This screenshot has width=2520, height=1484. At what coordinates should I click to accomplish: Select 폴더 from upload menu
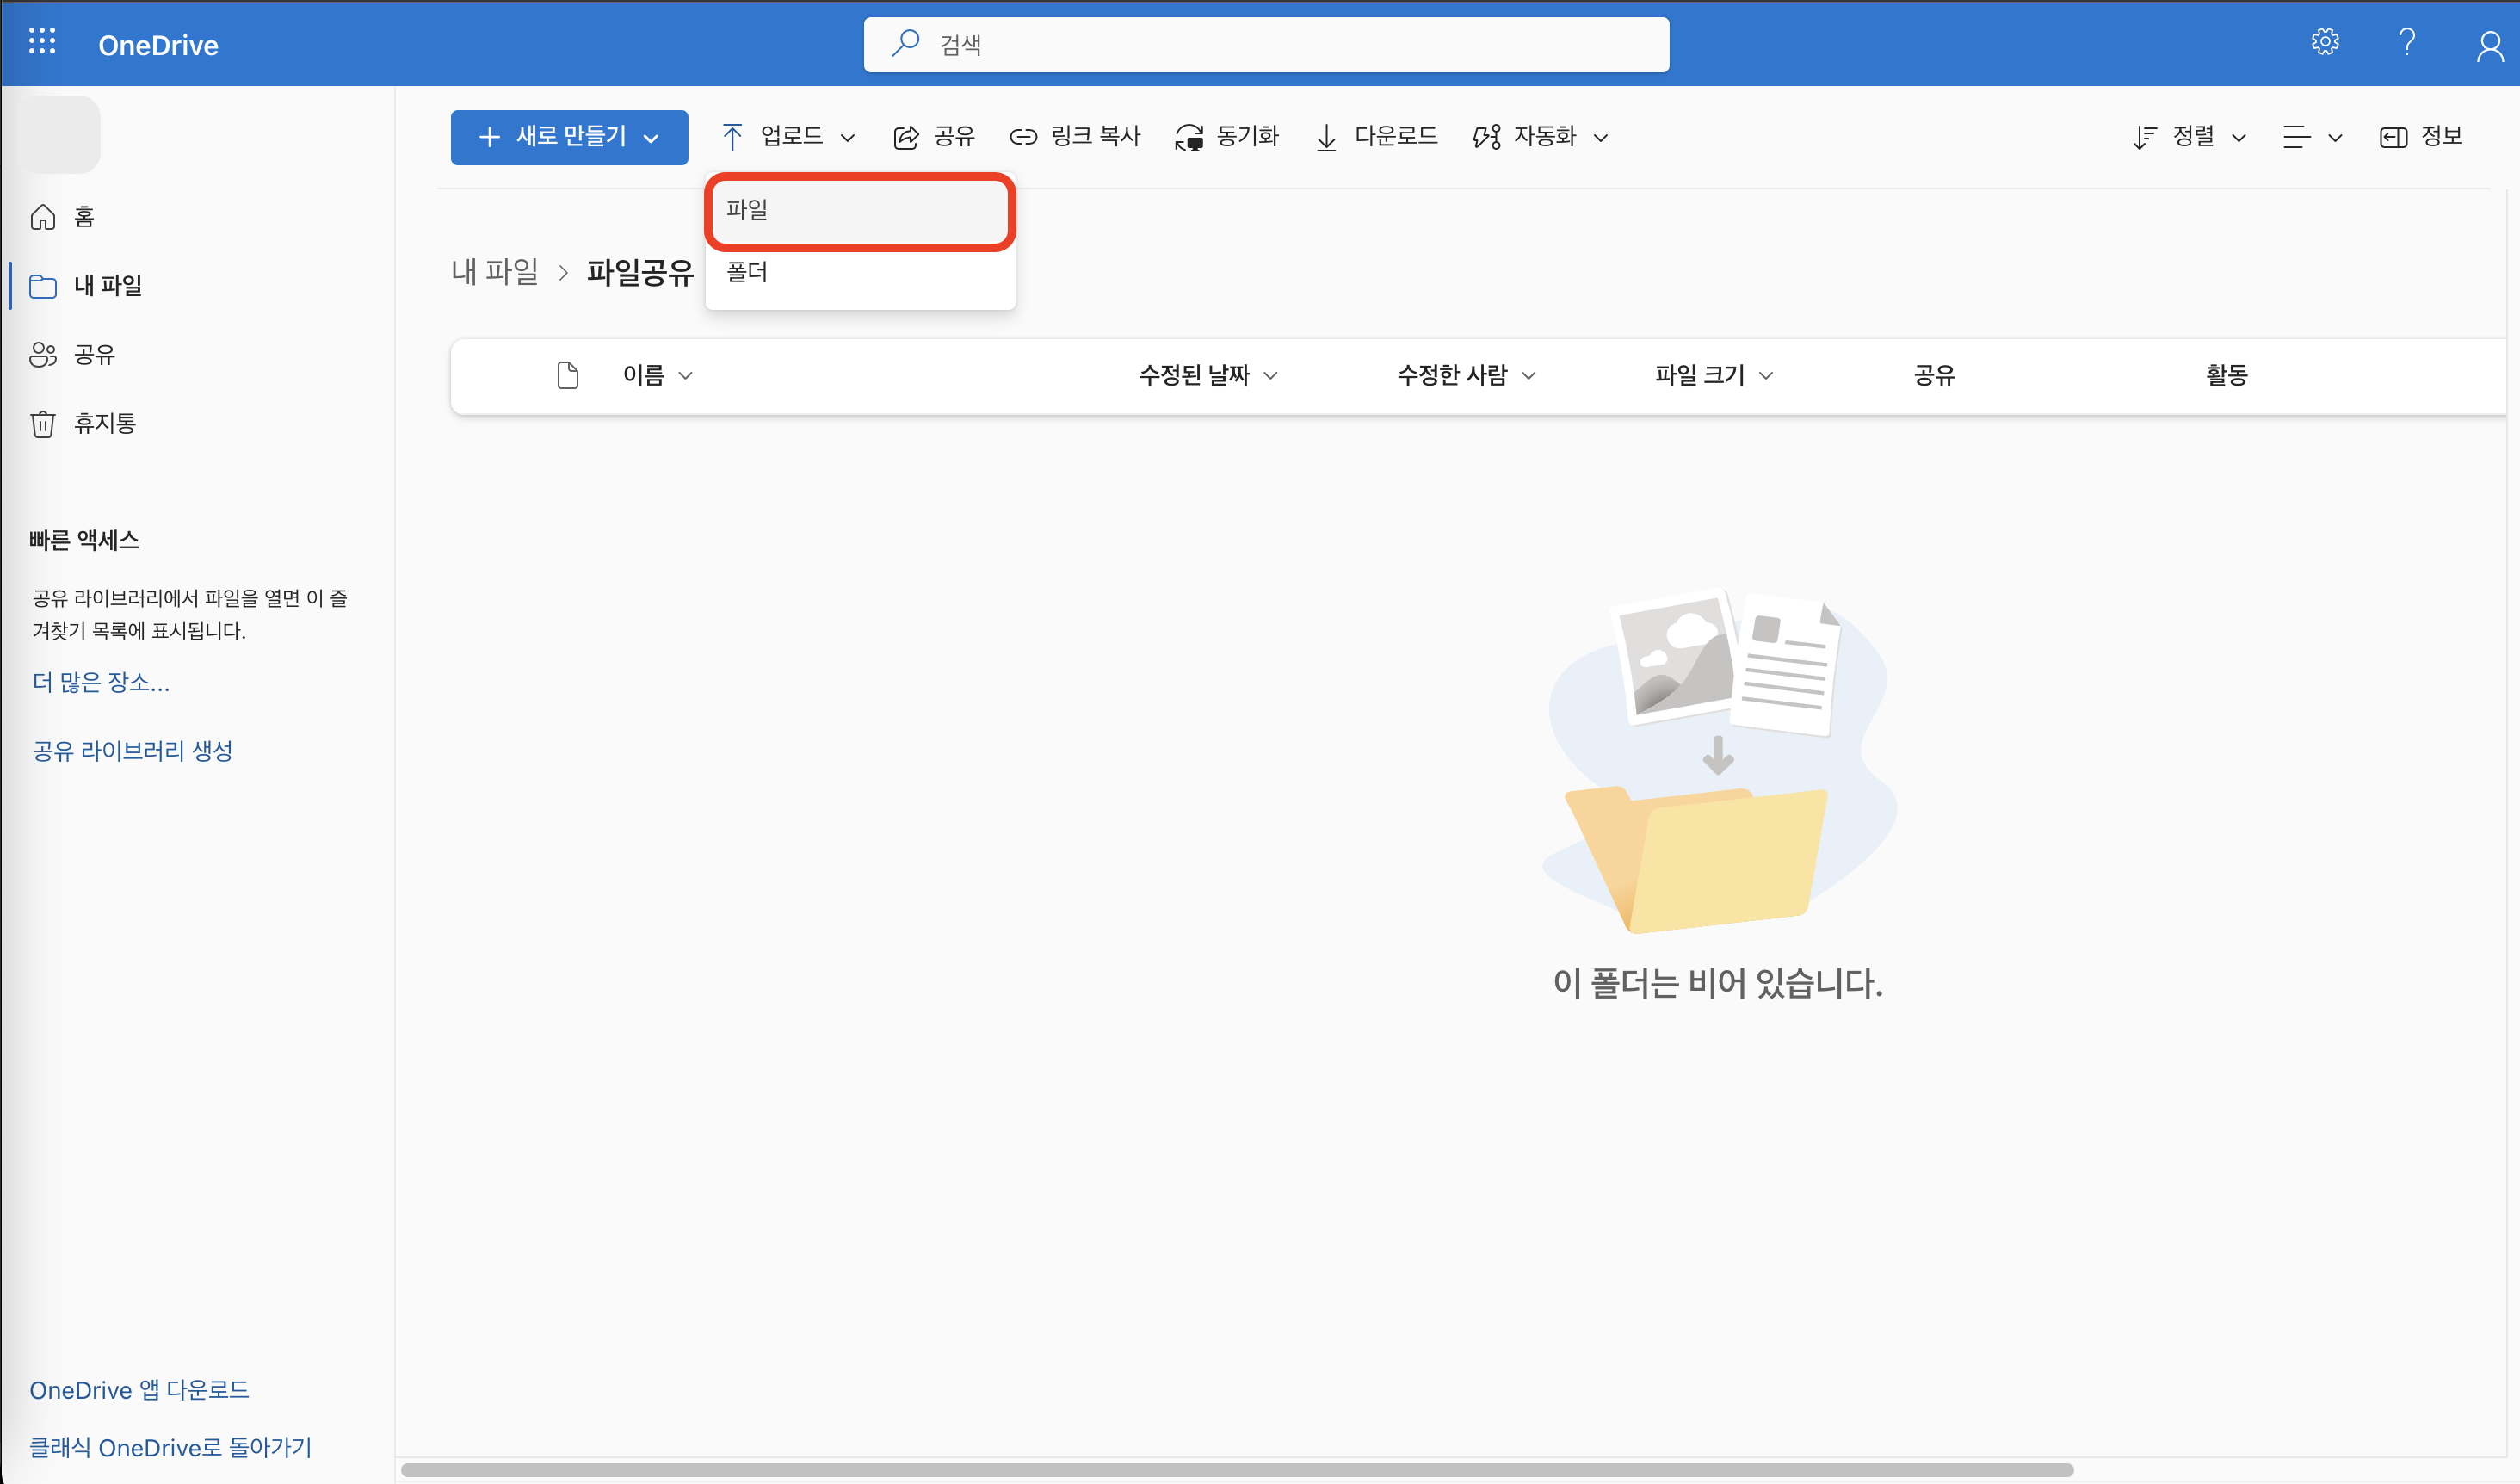click(x=860, y=272)
